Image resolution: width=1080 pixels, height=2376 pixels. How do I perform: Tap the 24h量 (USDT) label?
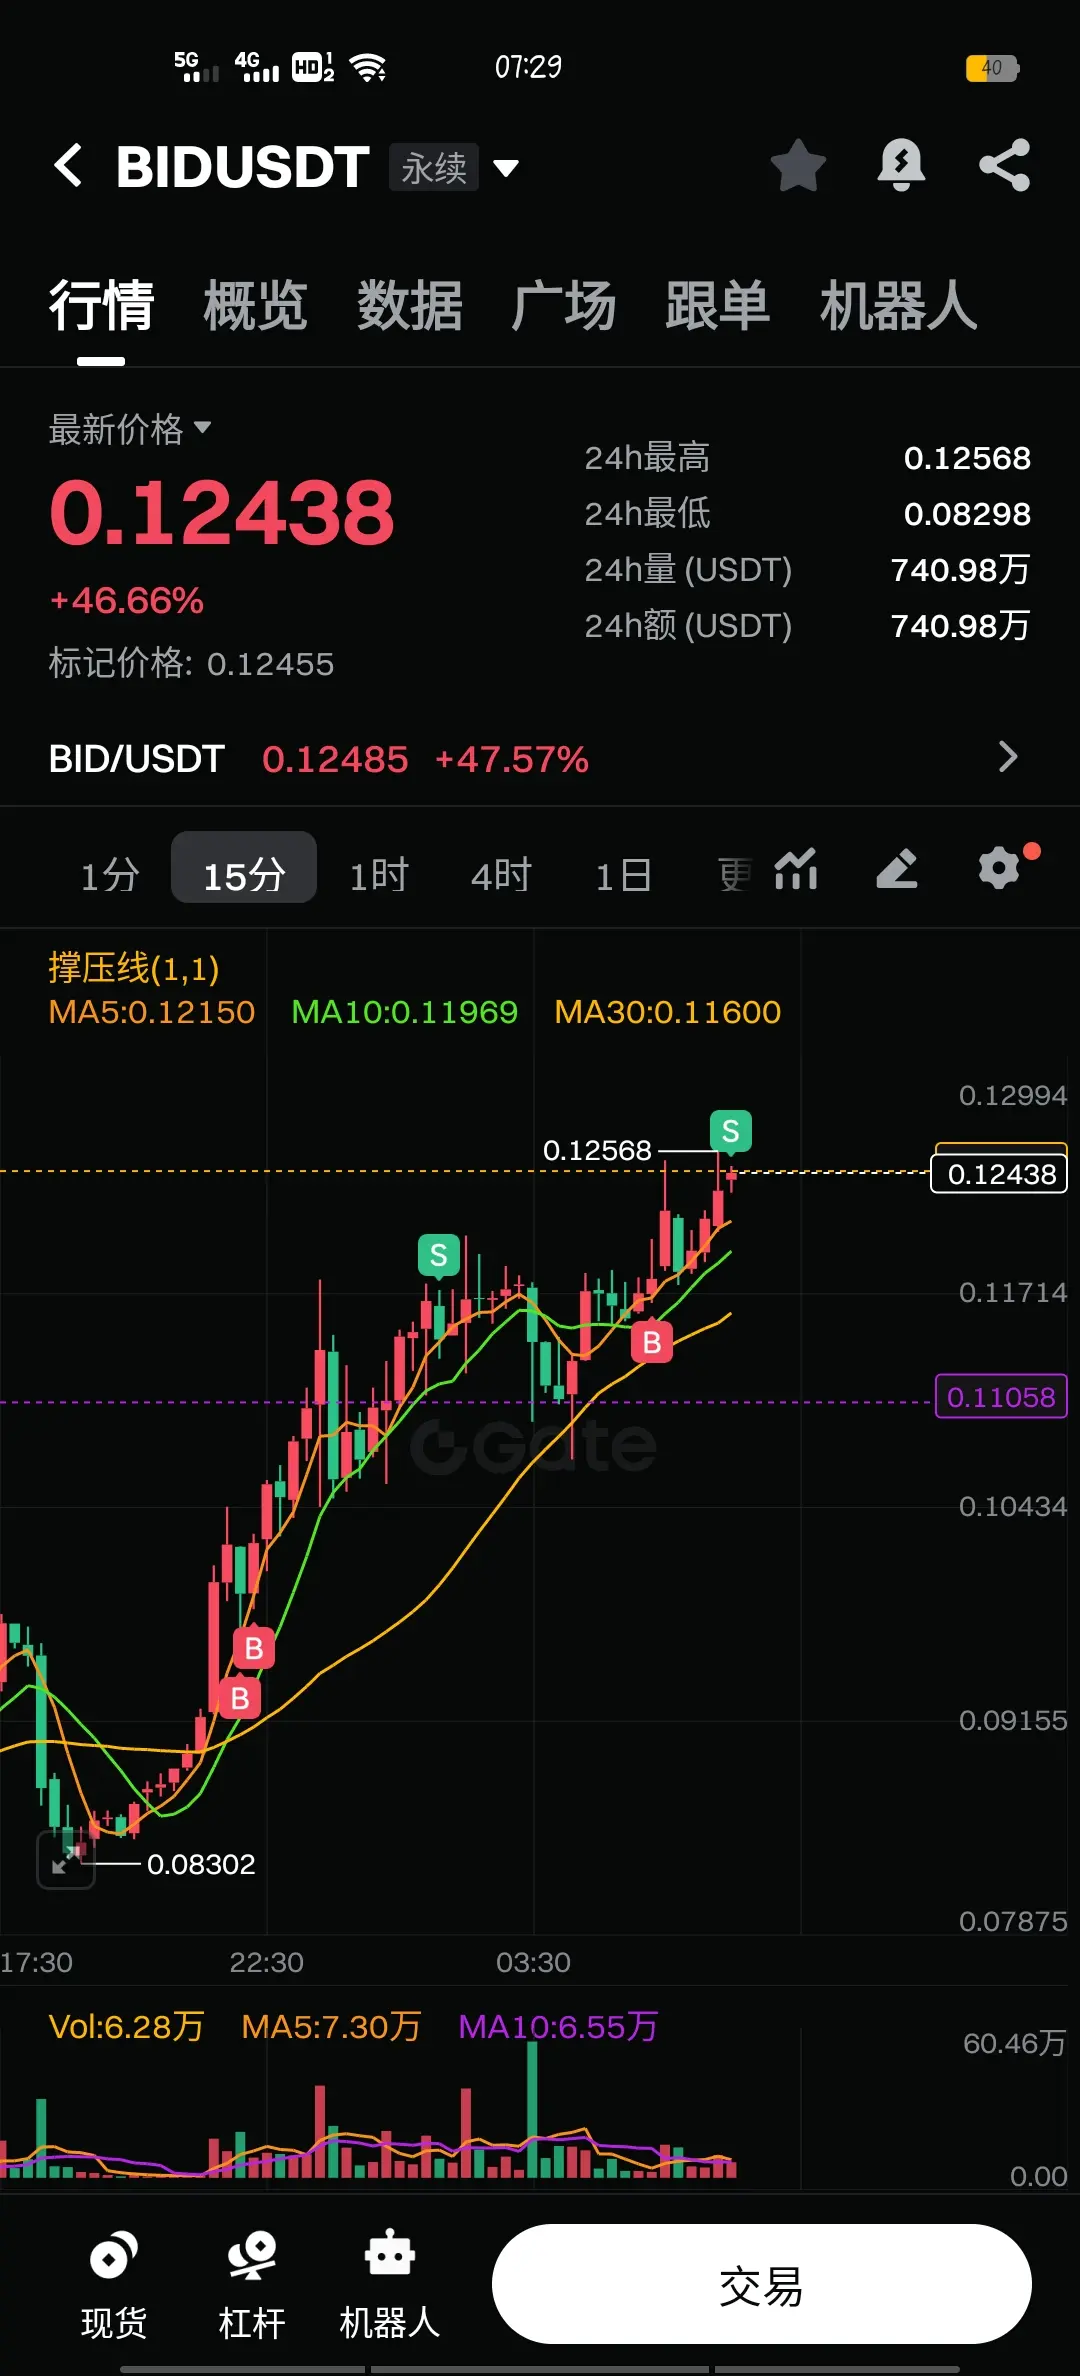pyautogui.click(x=688, y=570)
